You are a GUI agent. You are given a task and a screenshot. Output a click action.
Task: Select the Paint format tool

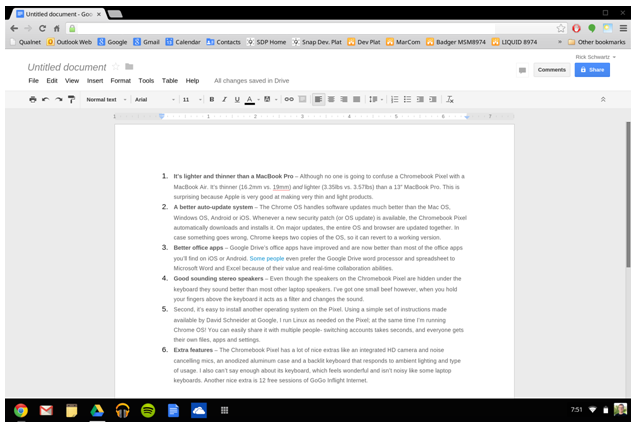71,100
